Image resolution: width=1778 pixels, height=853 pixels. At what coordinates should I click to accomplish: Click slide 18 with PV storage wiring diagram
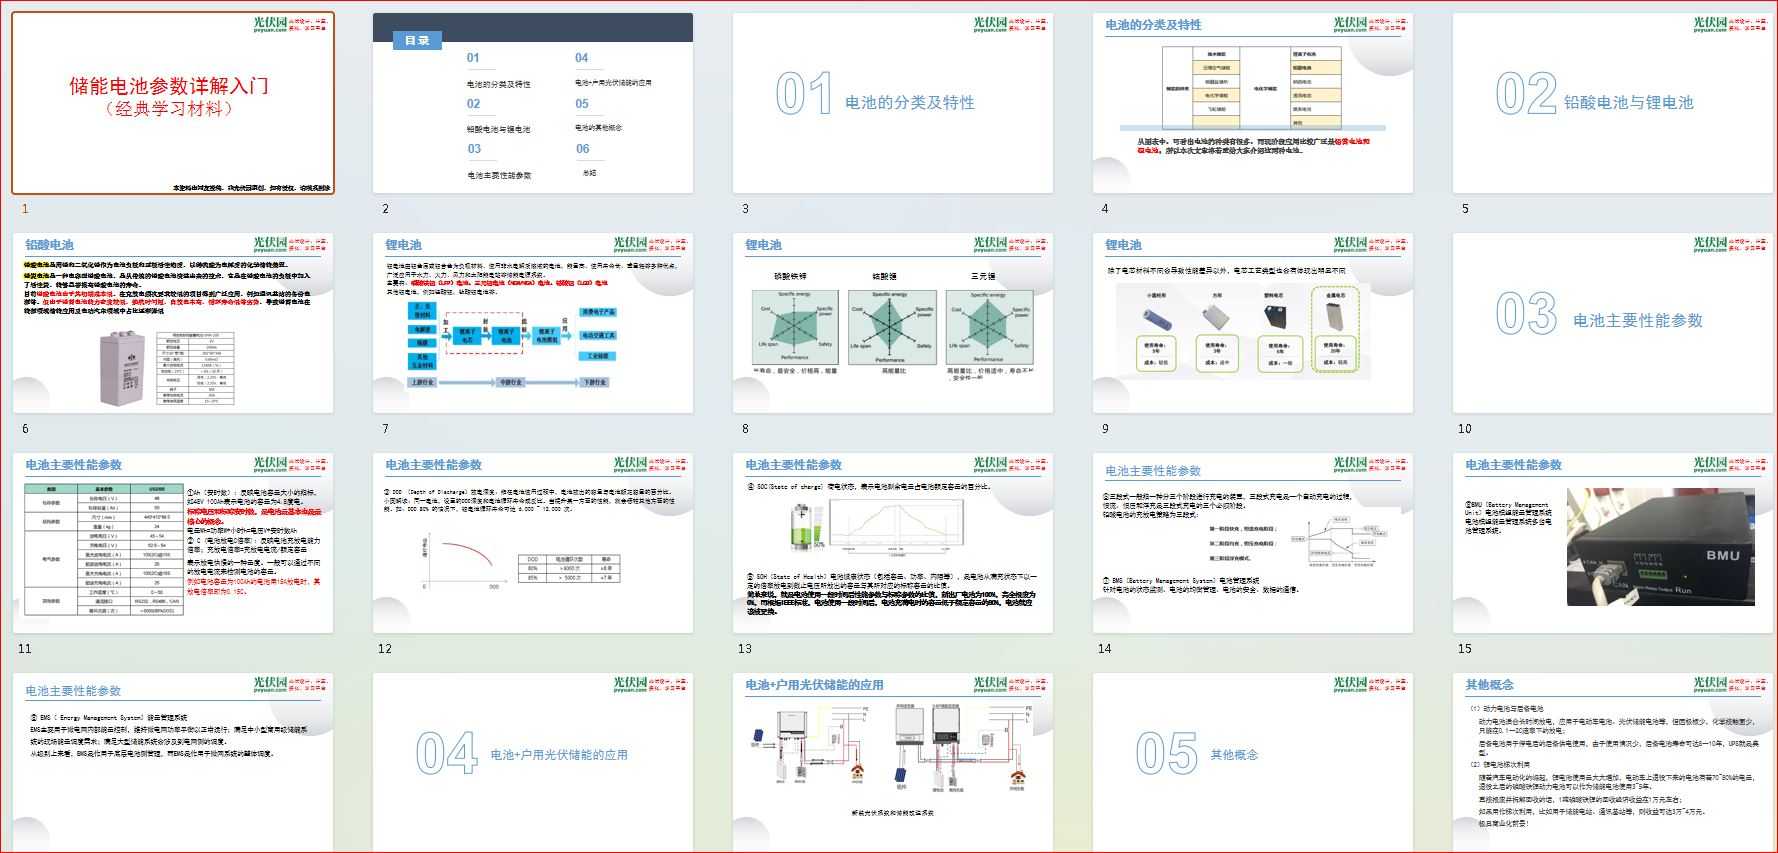click(x=892, y=763)
